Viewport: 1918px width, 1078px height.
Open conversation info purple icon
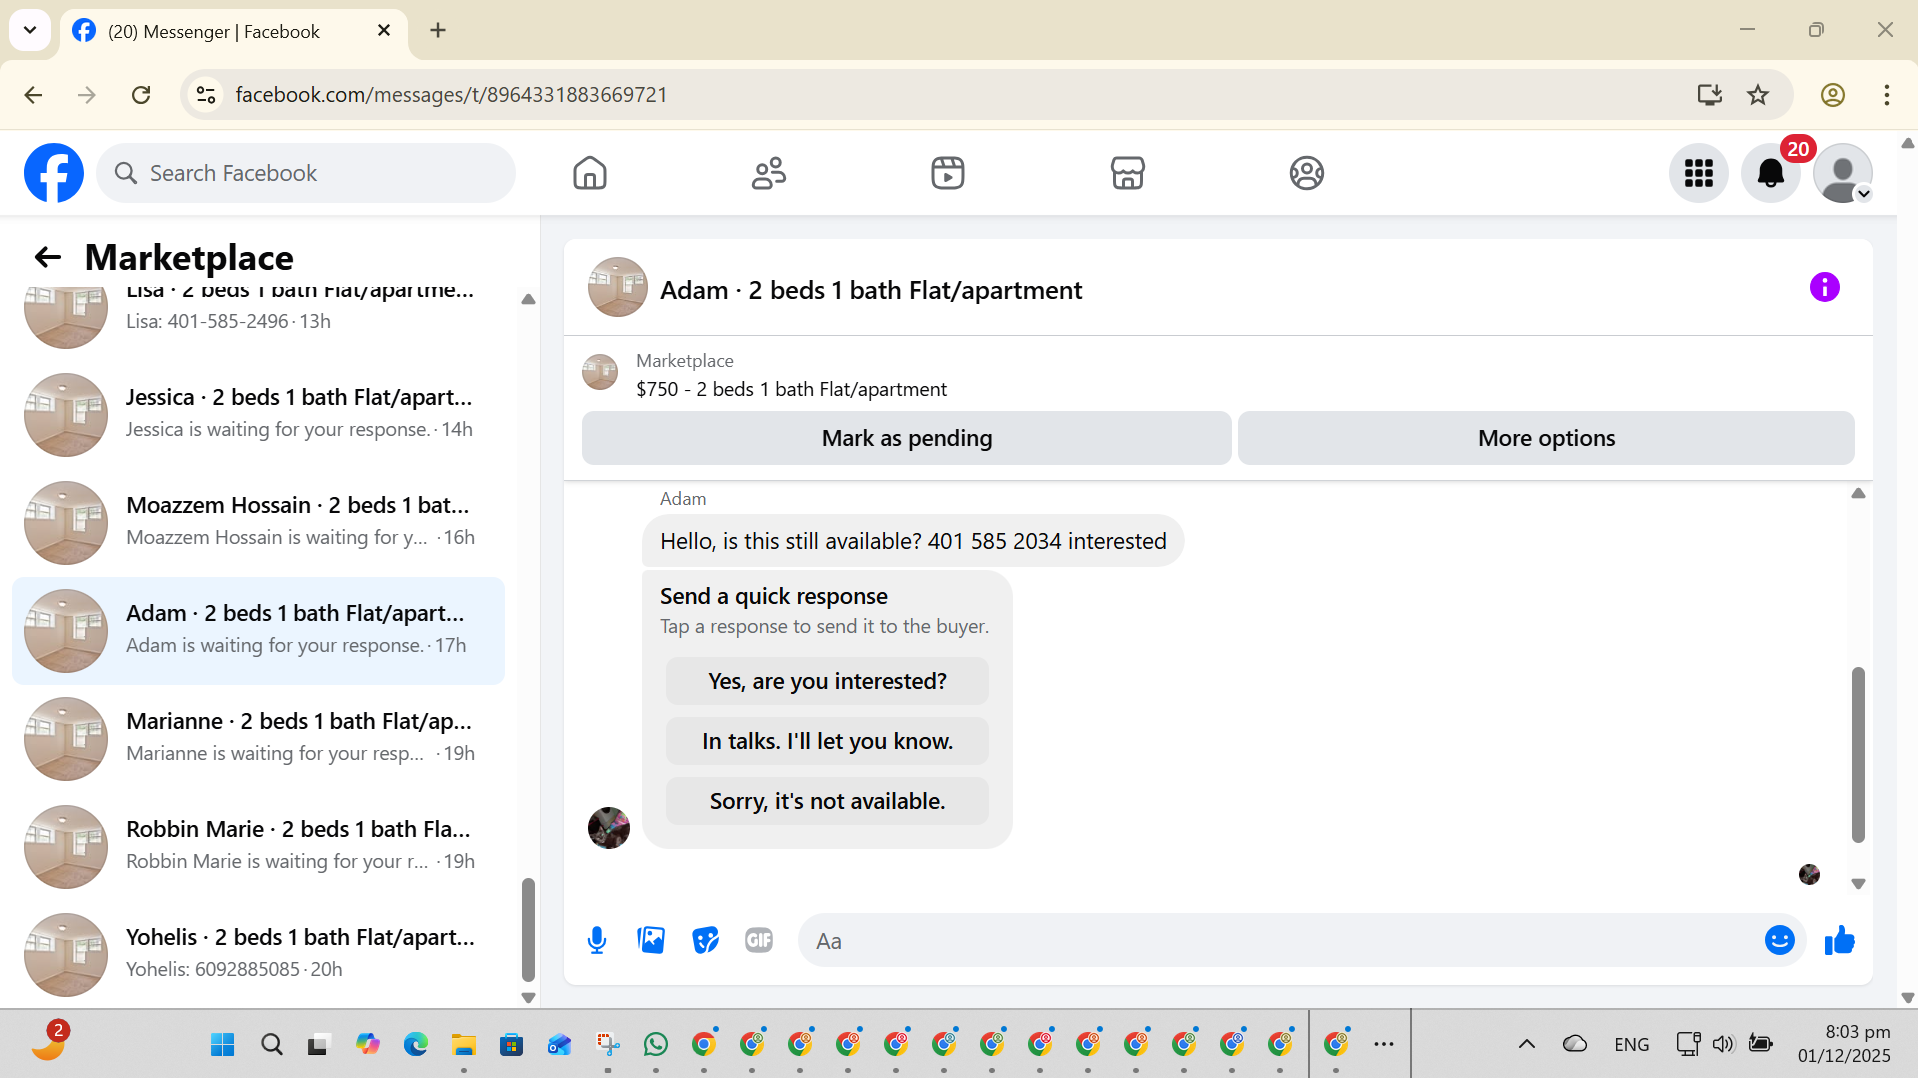(1824, 287)
